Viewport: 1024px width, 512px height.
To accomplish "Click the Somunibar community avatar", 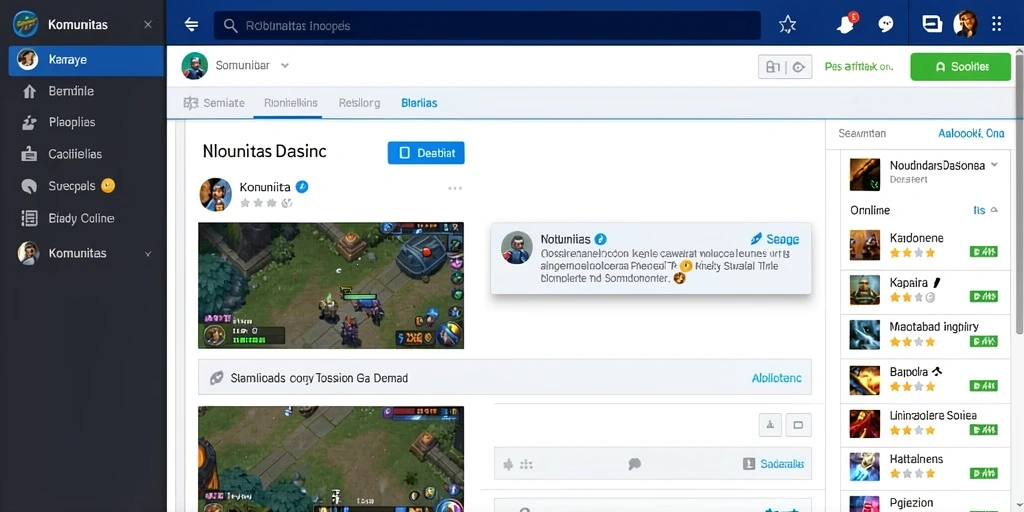I will point(195,66).
